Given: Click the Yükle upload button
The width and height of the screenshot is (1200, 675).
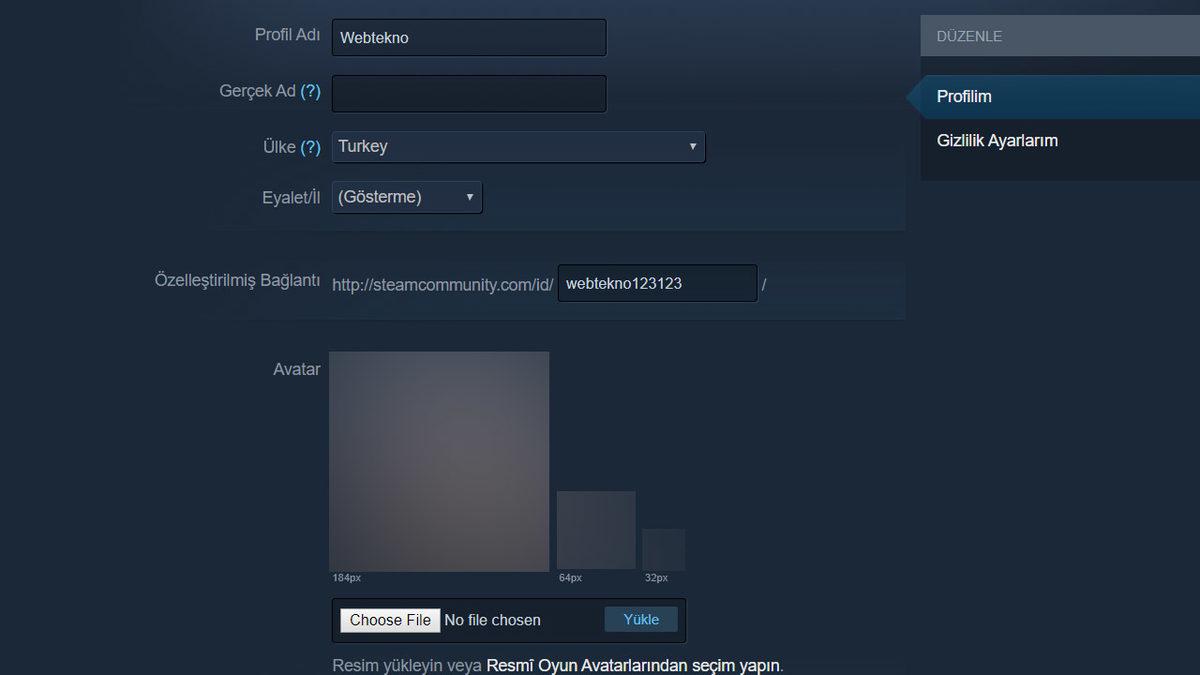Looking at the screenshot, I should click(x=640, y=618).
